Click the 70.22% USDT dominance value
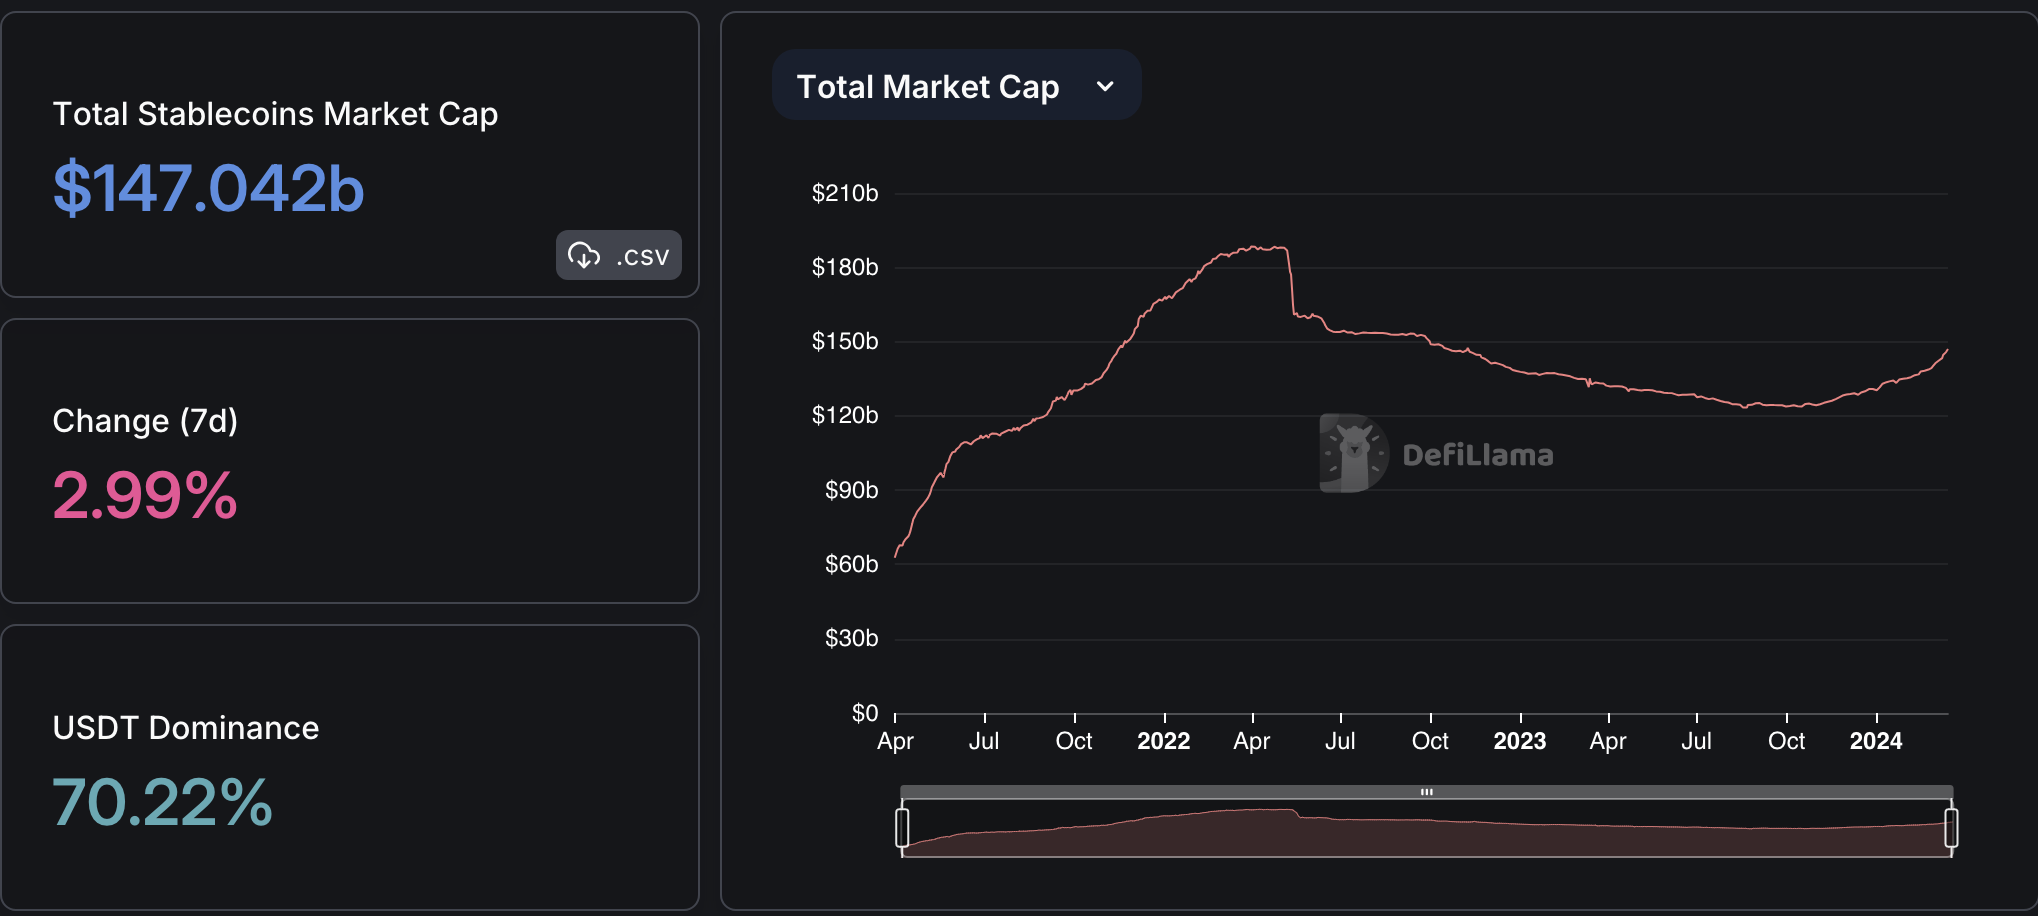Screen dimensions: 2038x916 [x=162, y=802]
